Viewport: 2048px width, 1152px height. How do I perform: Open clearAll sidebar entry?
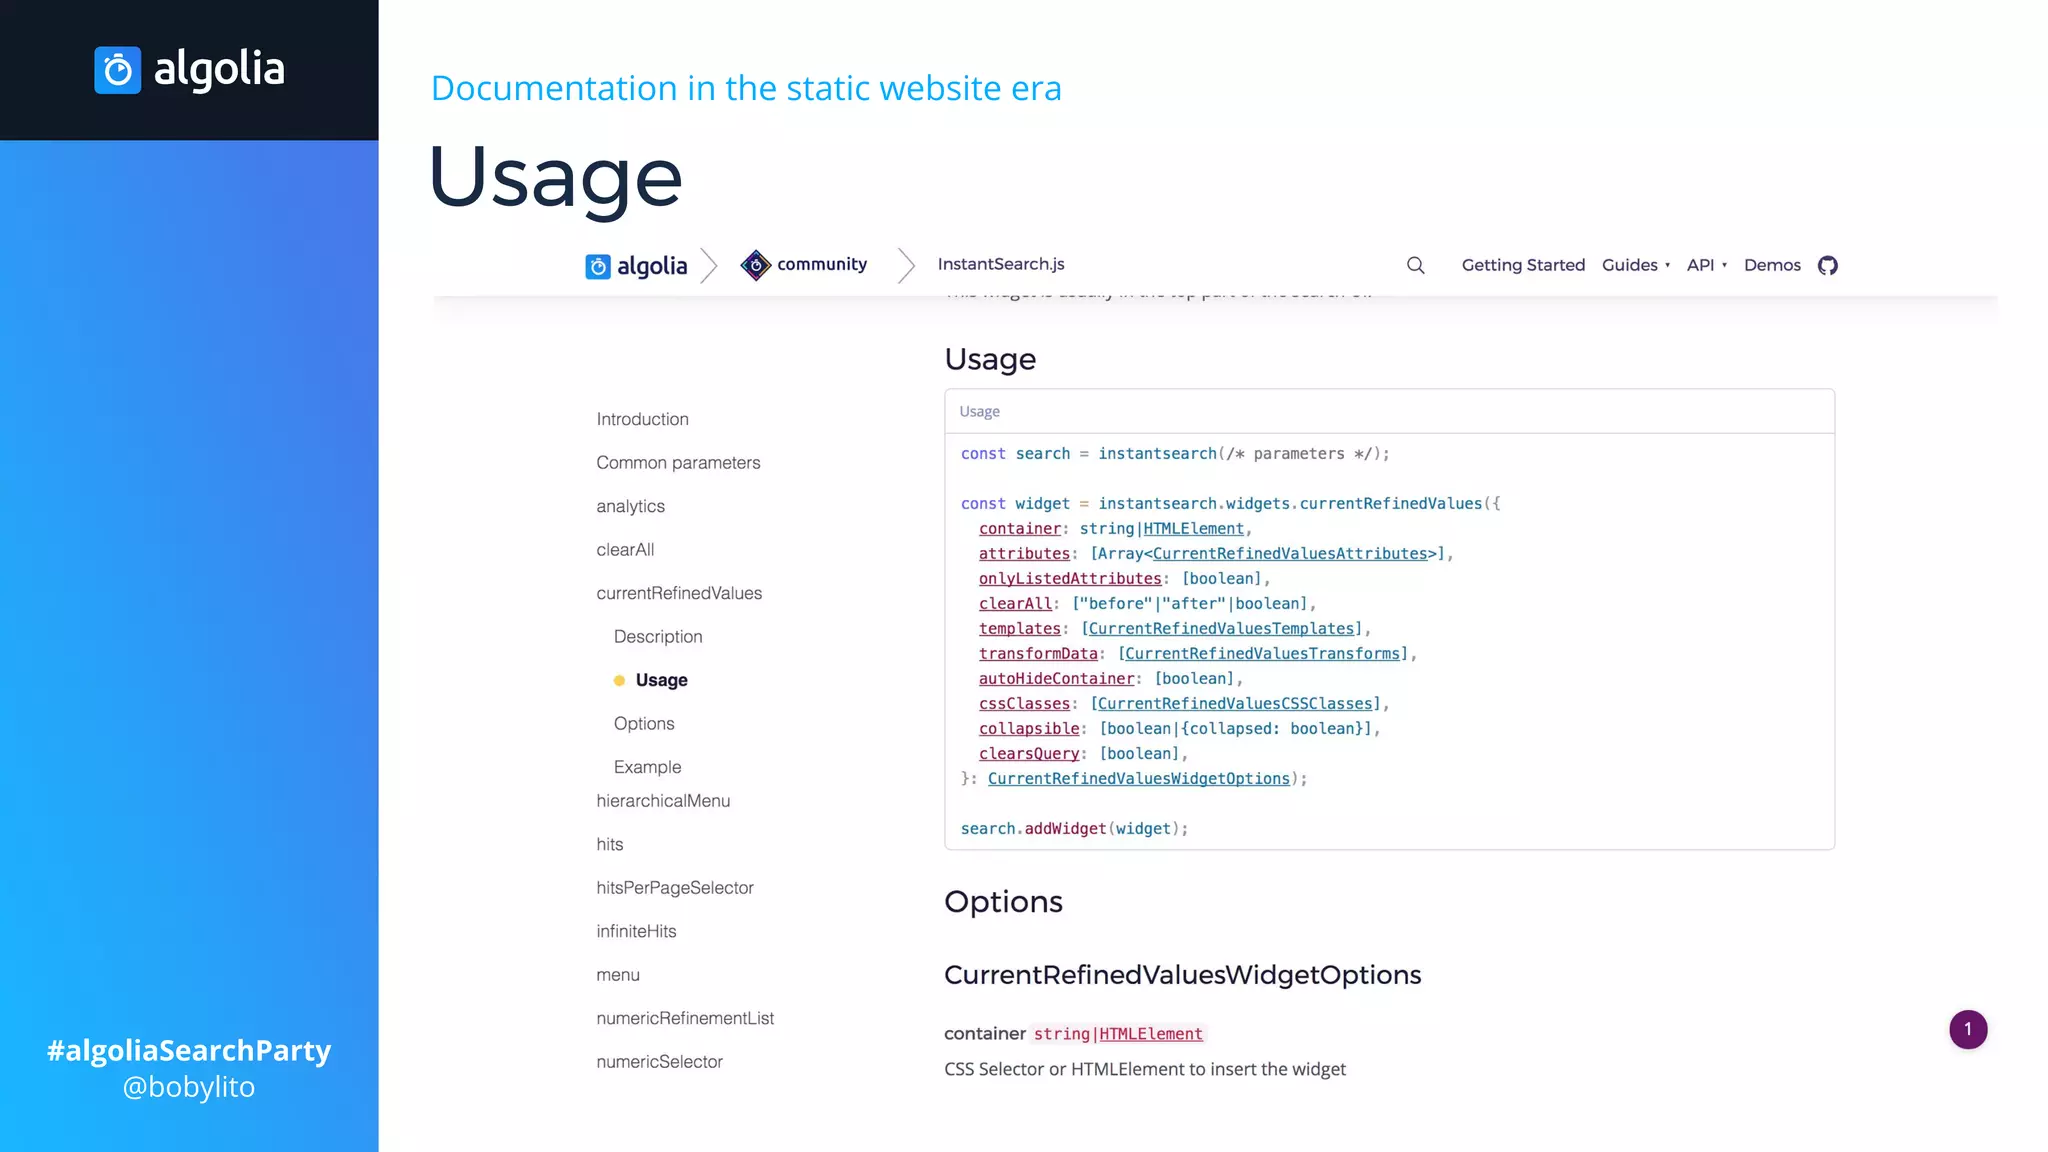point(625,549)
